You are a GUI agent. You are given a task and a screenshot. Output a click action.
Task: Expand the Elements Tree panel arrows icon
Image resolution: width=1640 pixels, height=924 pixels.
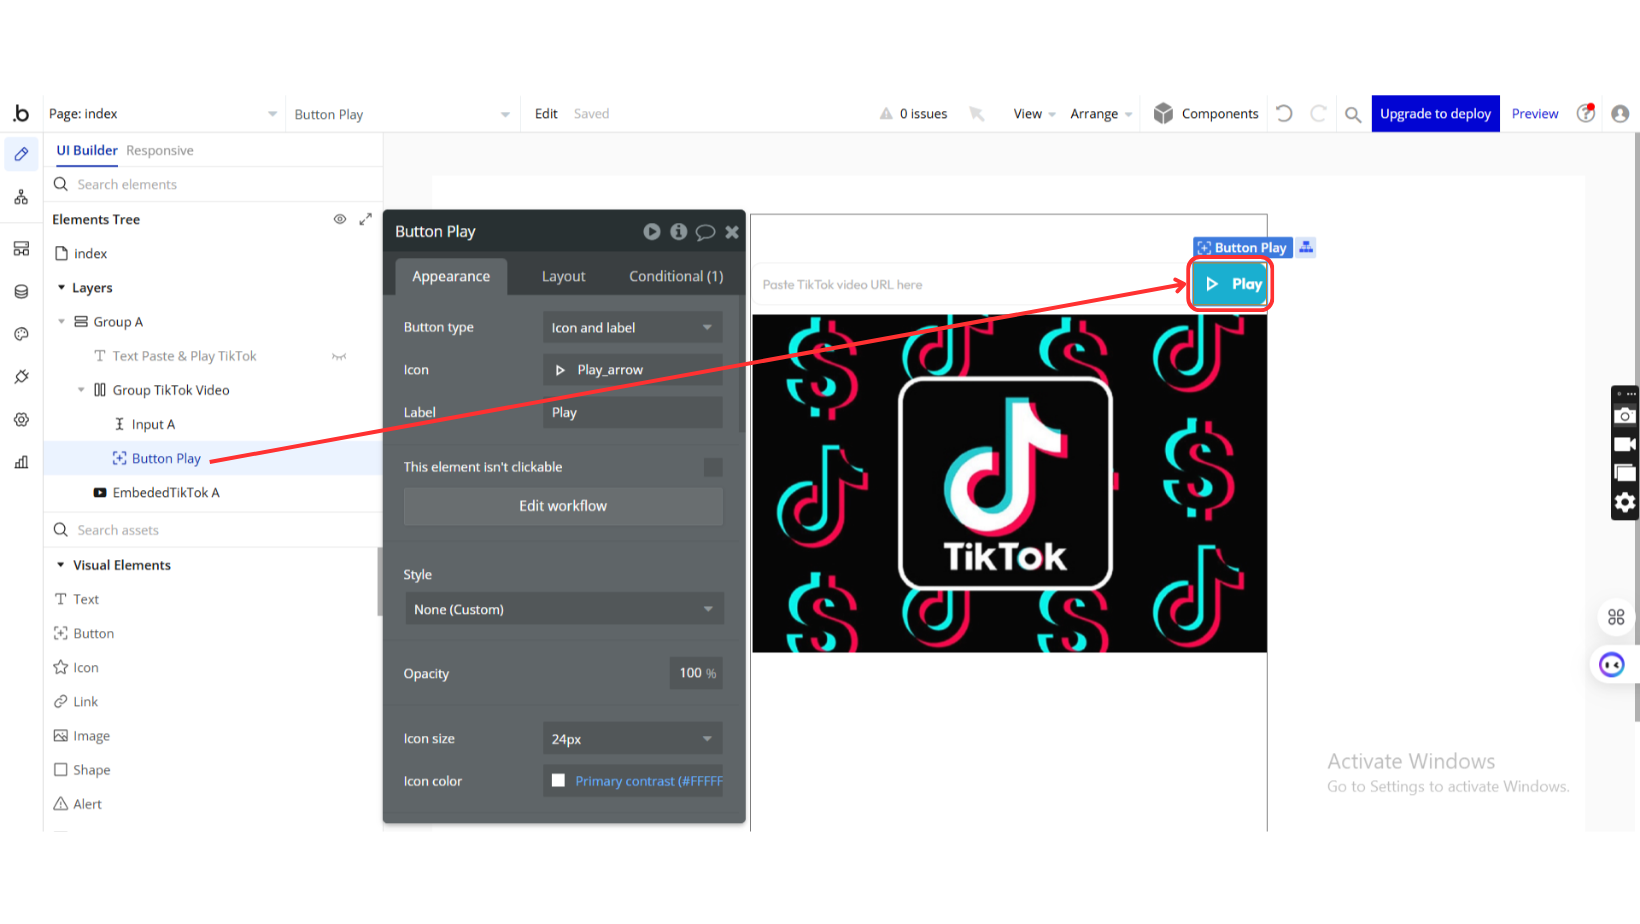tap(366, 219)
